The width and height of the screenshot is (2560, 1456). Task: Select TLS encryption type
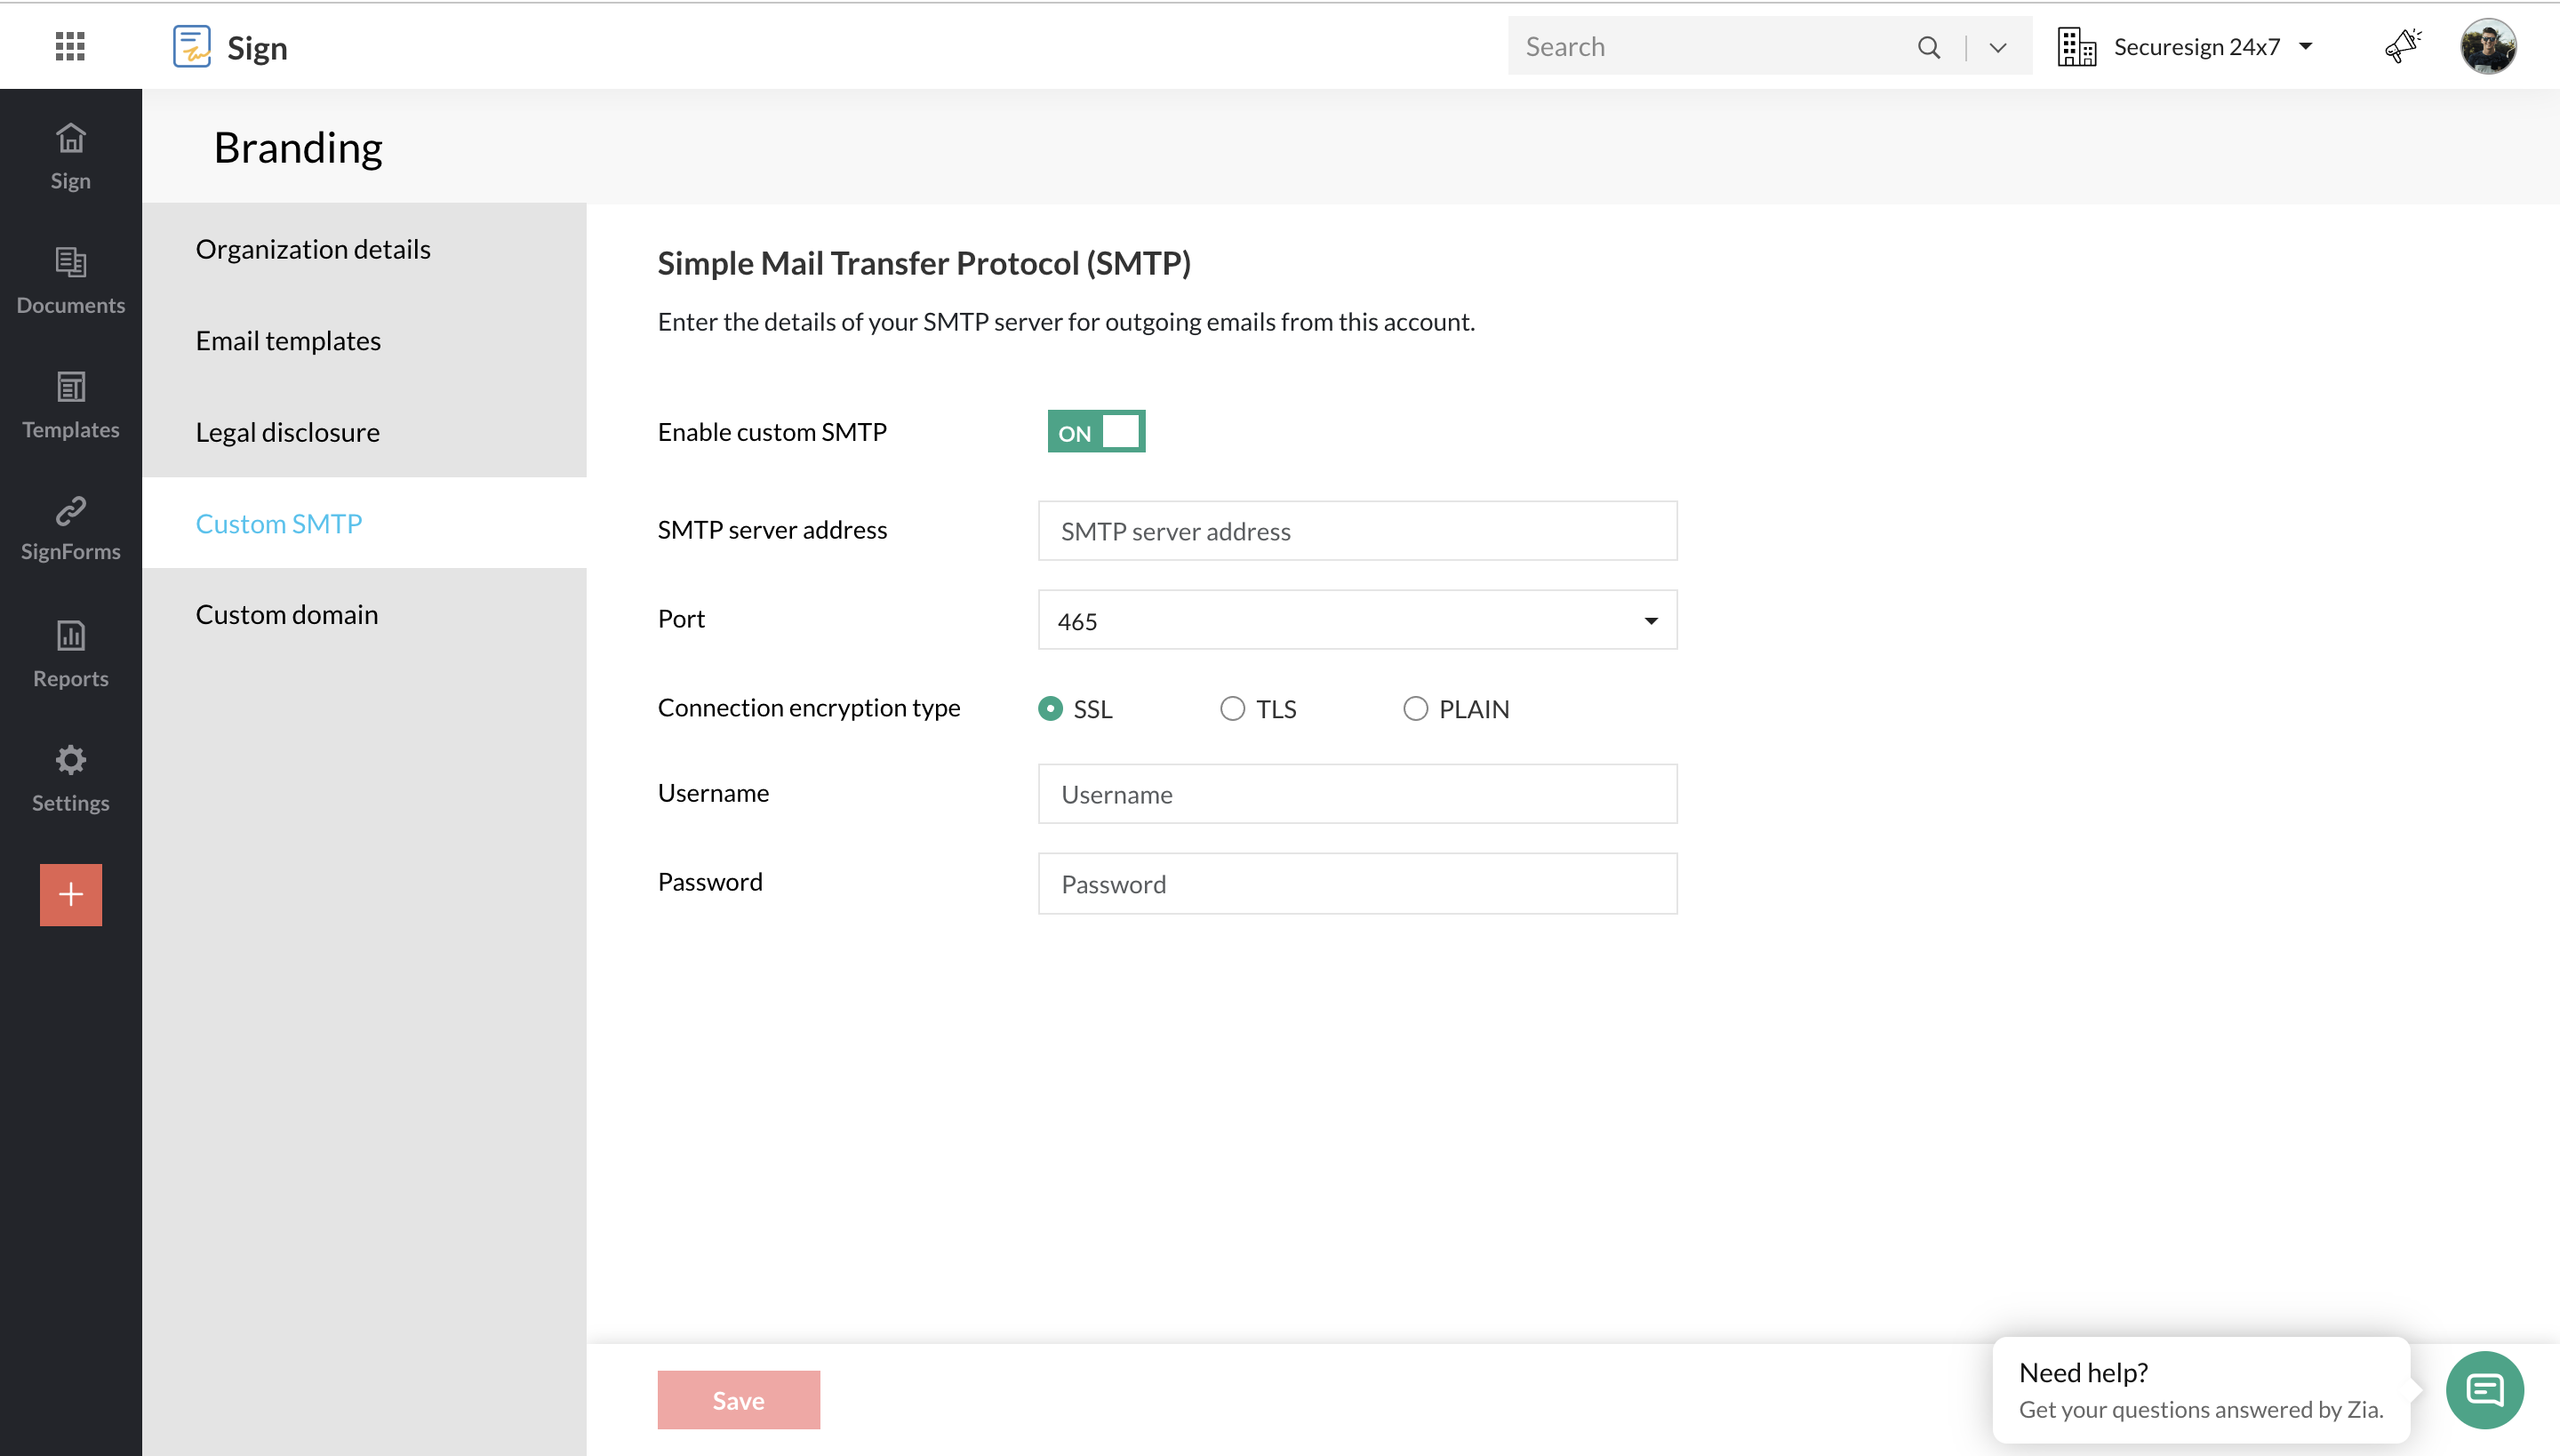coord(1232,709)
